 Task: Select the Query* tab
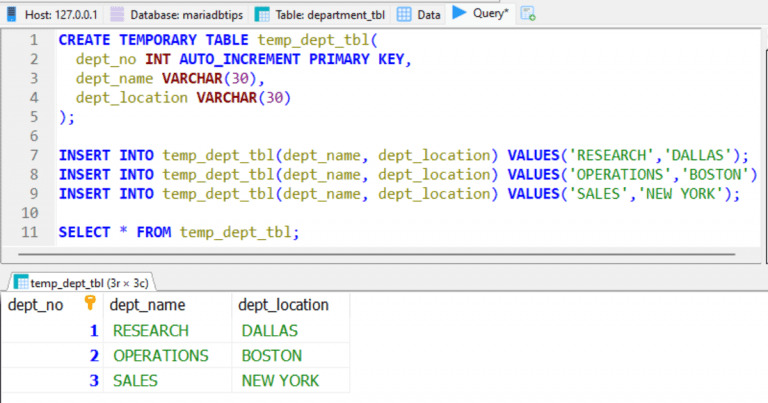[x=480, y=13]
